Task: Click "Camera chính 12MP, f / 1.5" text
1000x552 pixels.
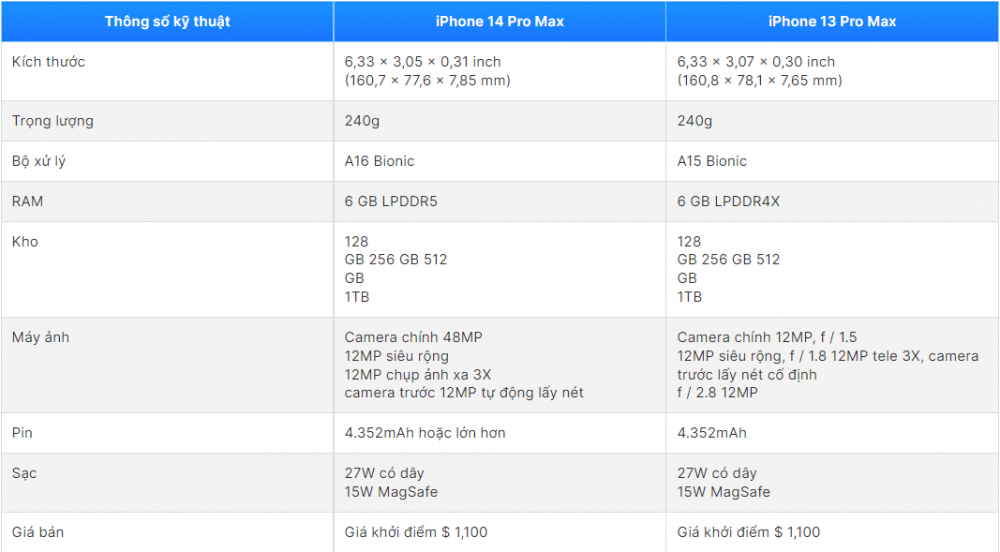Action: tap(768, 337)
